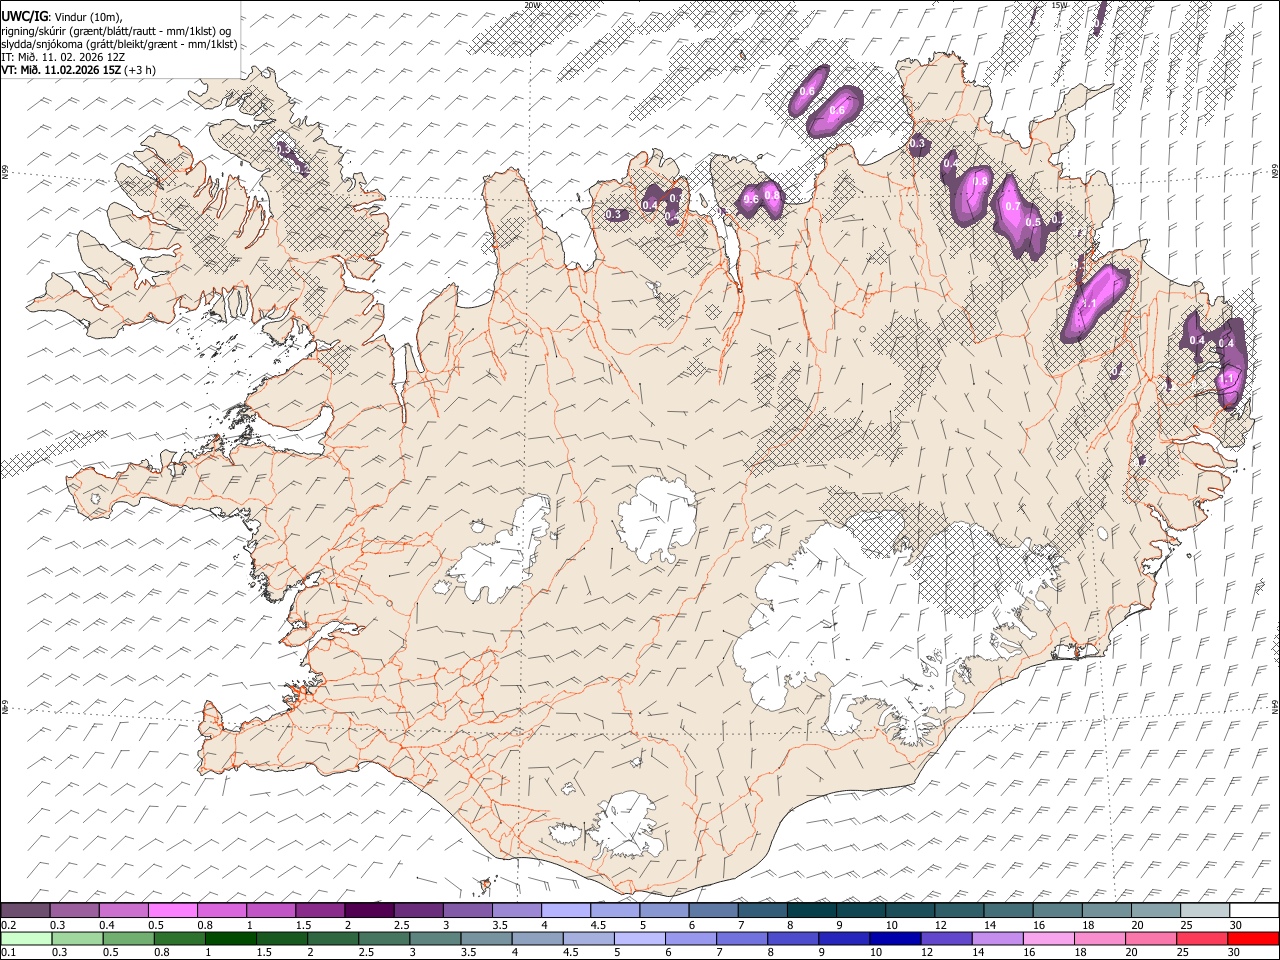Click the '12' label under the upper legend
This screenshot has width=1280, height=960.
[x=941, y=925]
